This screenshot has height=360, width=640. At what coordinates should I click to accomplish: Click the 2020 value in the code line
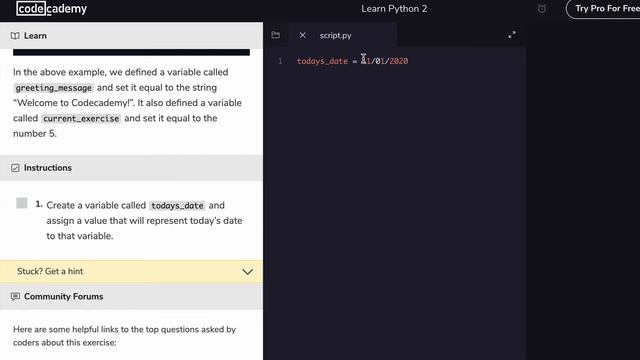point(399,61)
